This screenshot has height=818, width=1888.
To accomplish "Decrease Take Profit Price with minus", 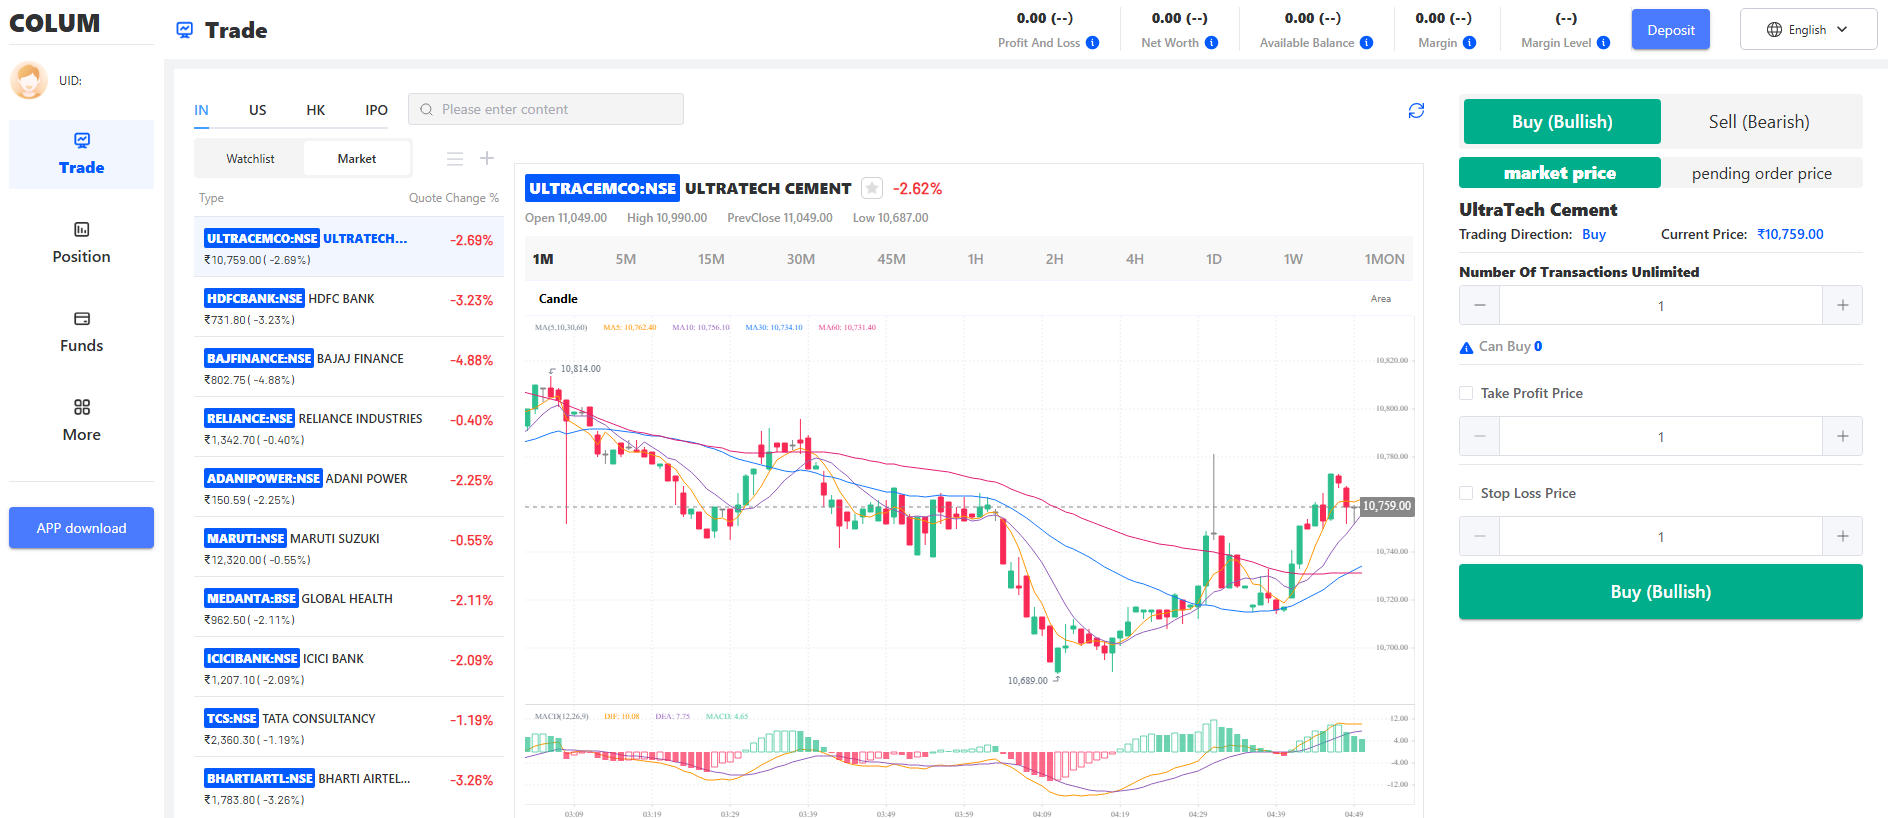I will 1480,436.
